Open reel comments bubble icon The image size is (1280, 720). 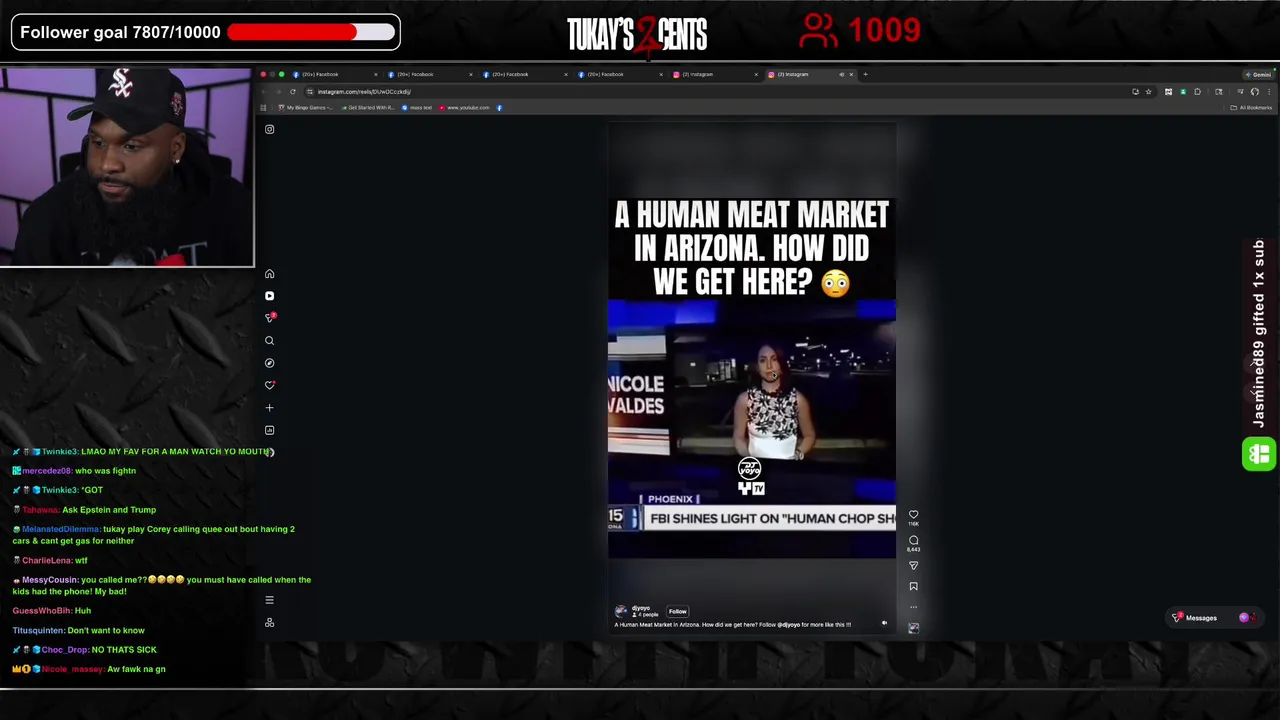(x=913, y=541)
